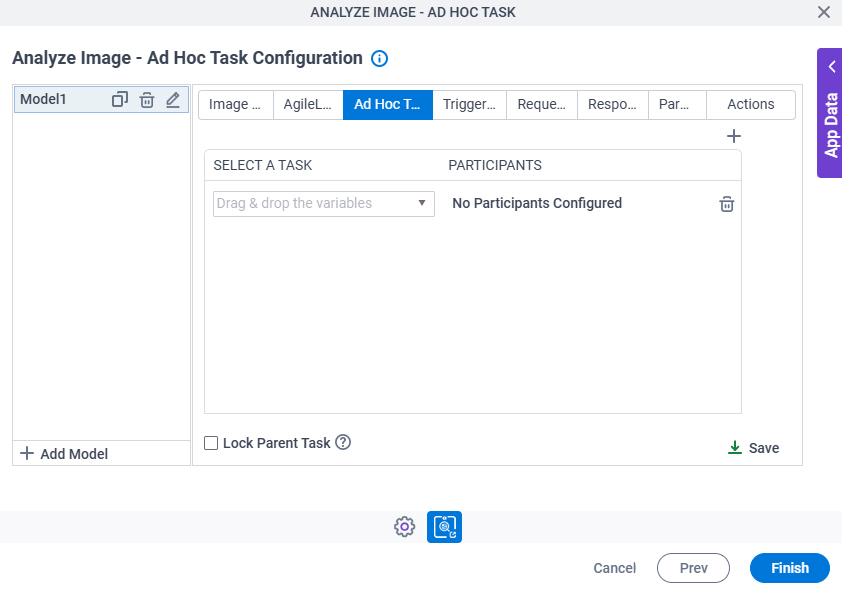Open Lock Parent Task help

click(343, 442)
